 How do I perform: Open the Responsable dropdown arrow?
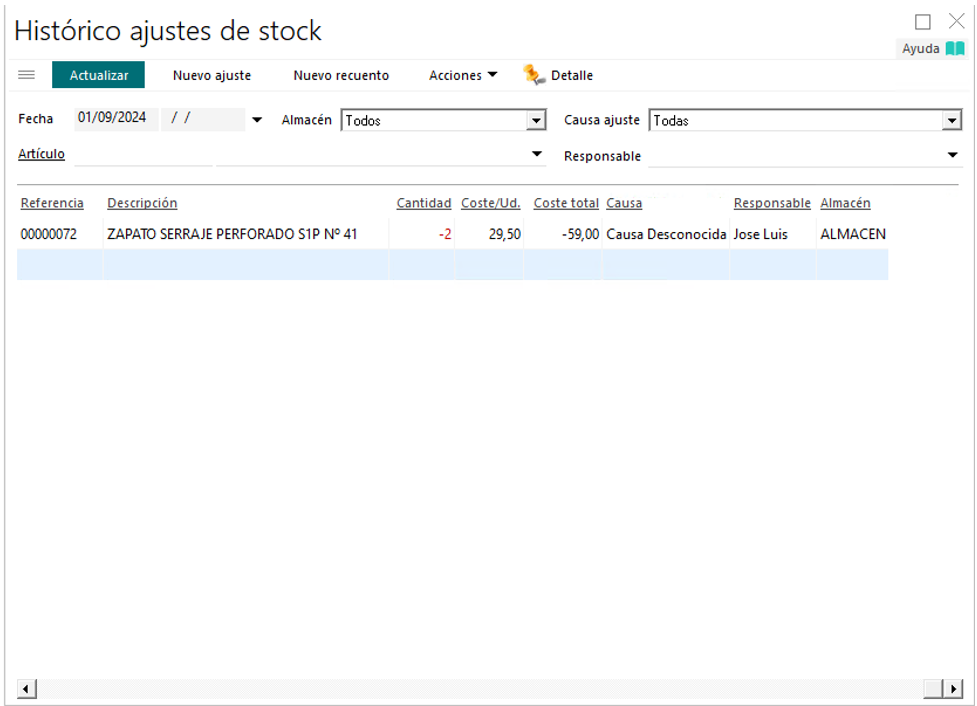(x=952, y=155)
